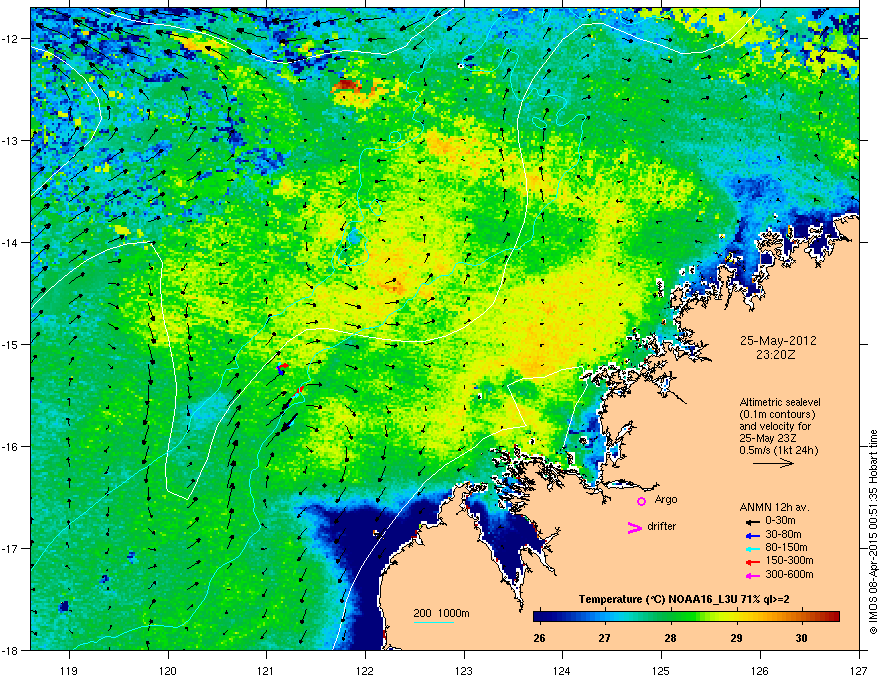Click the longitude axis label 120
Image resolution: width=880 pixels, height=680 pixels.
click(x=168, y=670)
